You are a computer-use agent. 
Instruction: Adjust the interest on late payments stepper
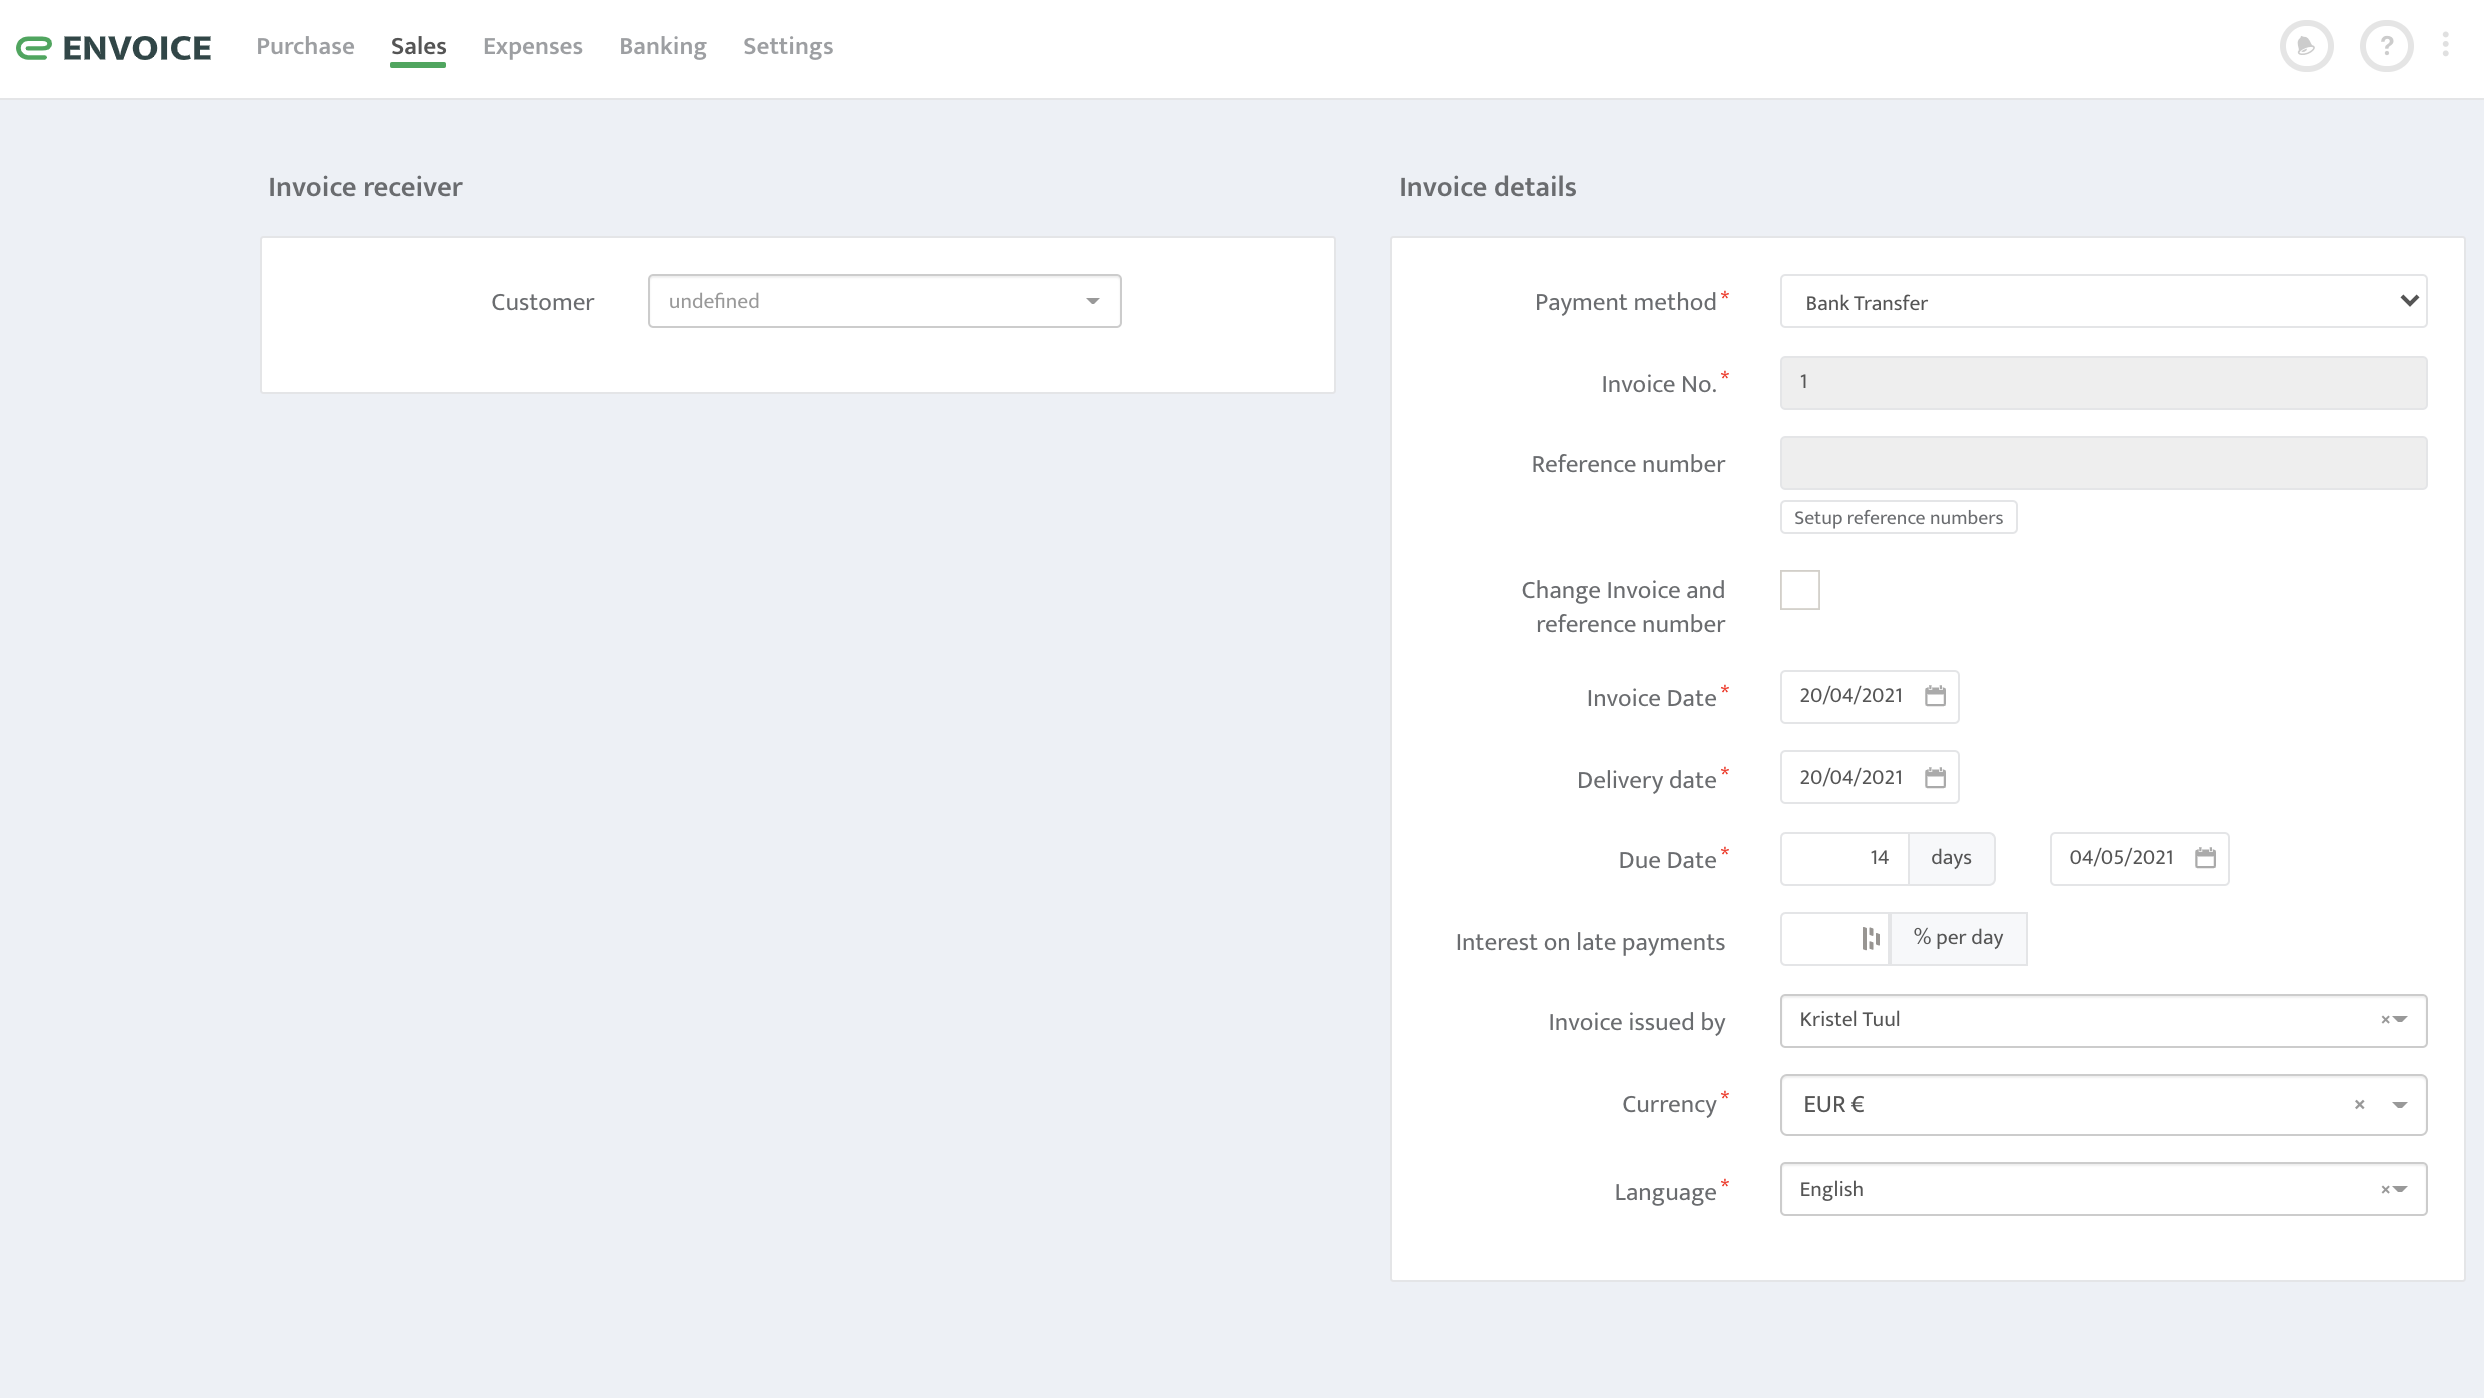click(x=1871, y=938)
